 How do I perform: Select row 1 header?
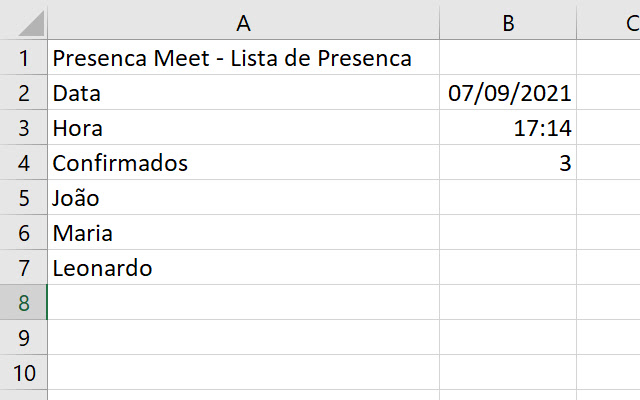(x=24, y=59)
